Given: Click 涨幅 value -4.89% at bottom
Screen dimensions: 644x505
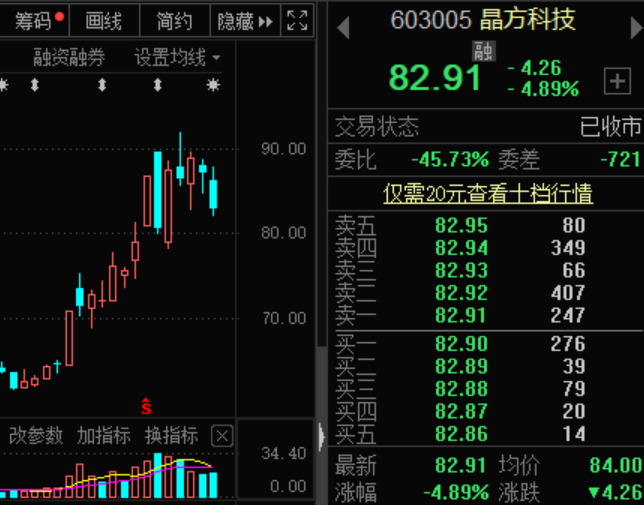Looking at the screenshot, I should tap(456, 492).
